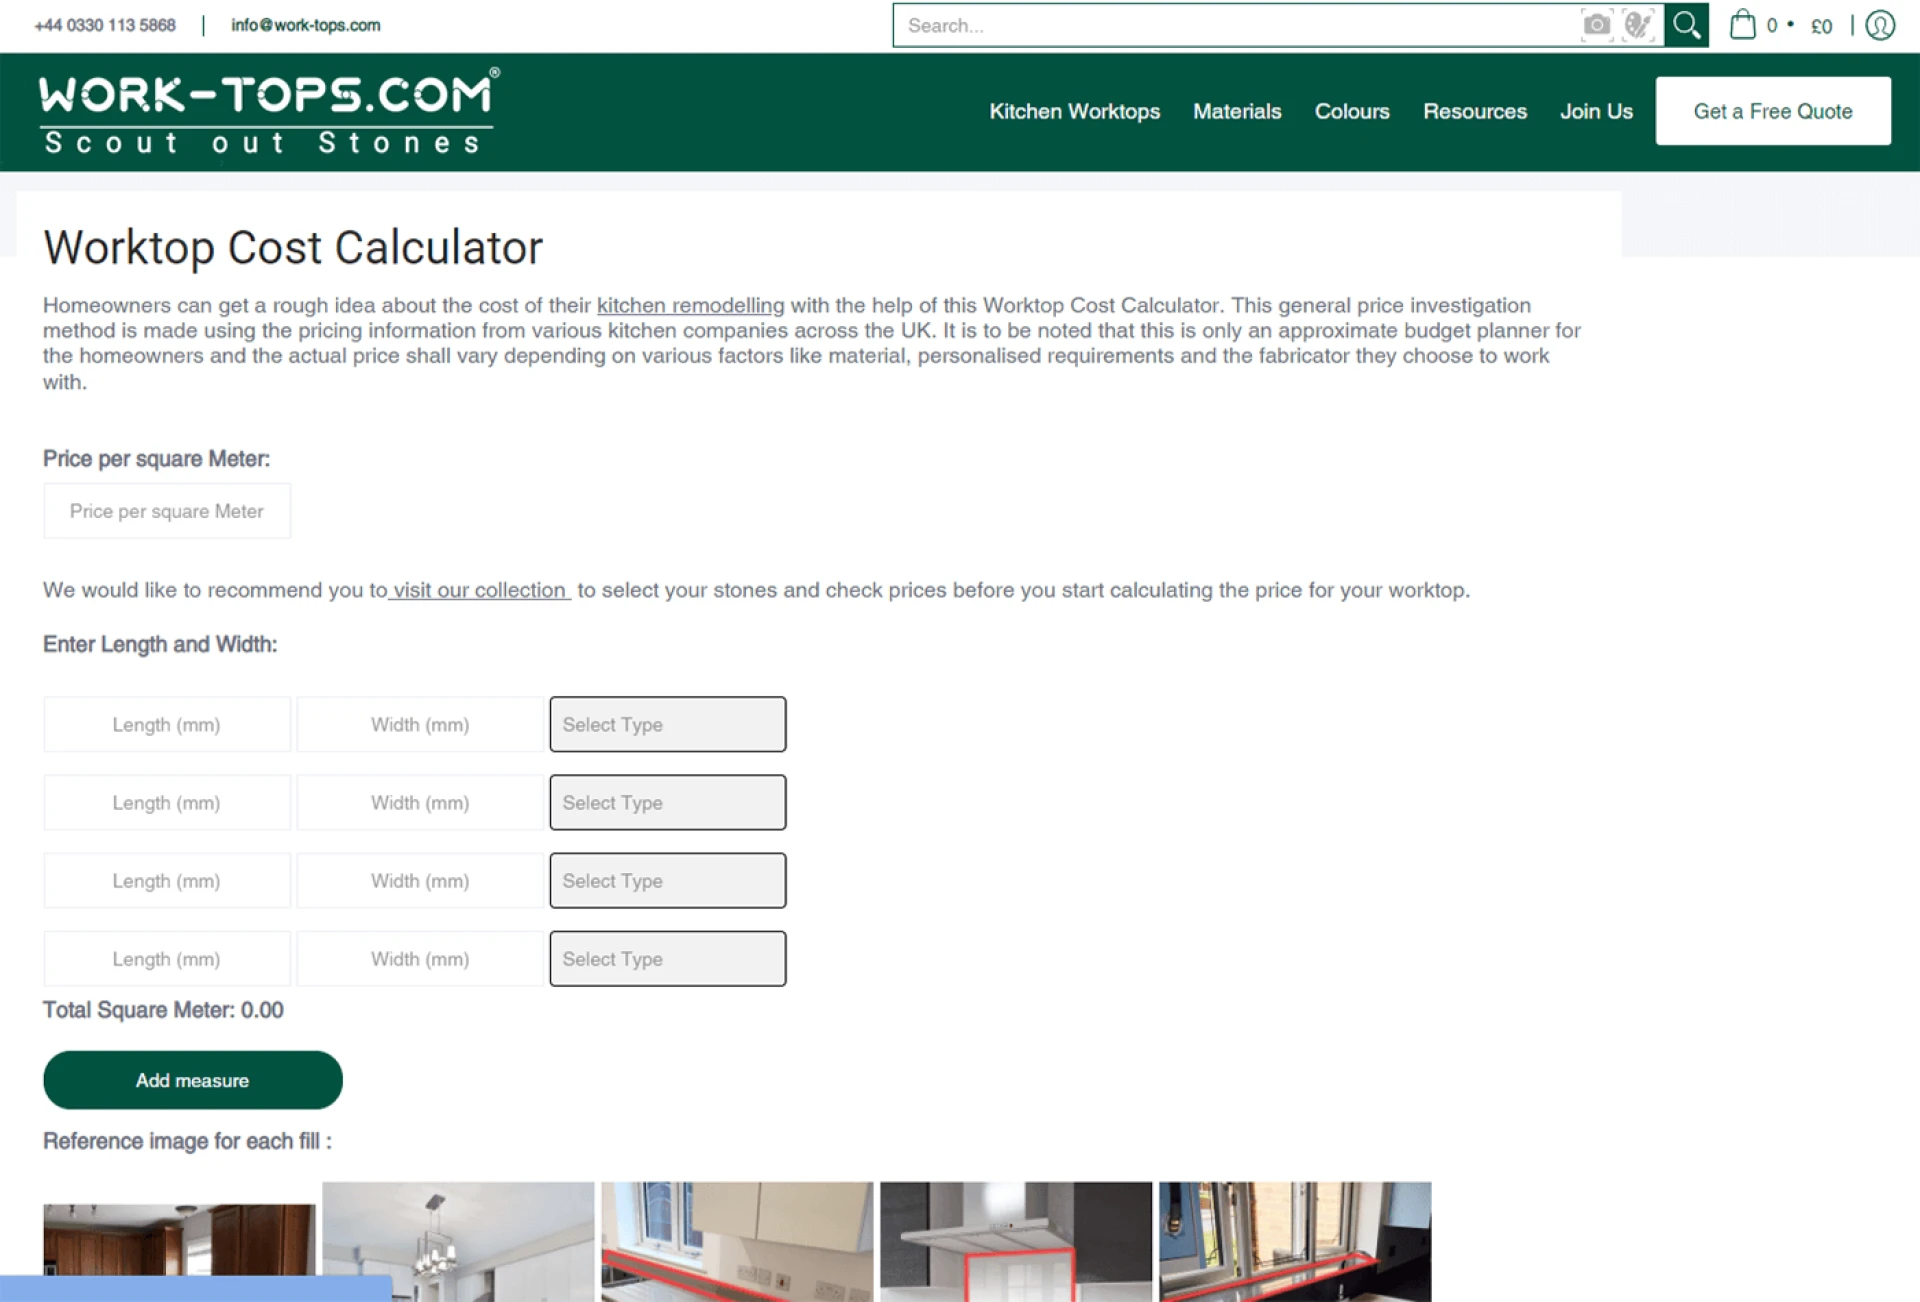Open the Materials menu
The image size is (1920, 1302).
pyautogui.click(x=1237, y=111)
